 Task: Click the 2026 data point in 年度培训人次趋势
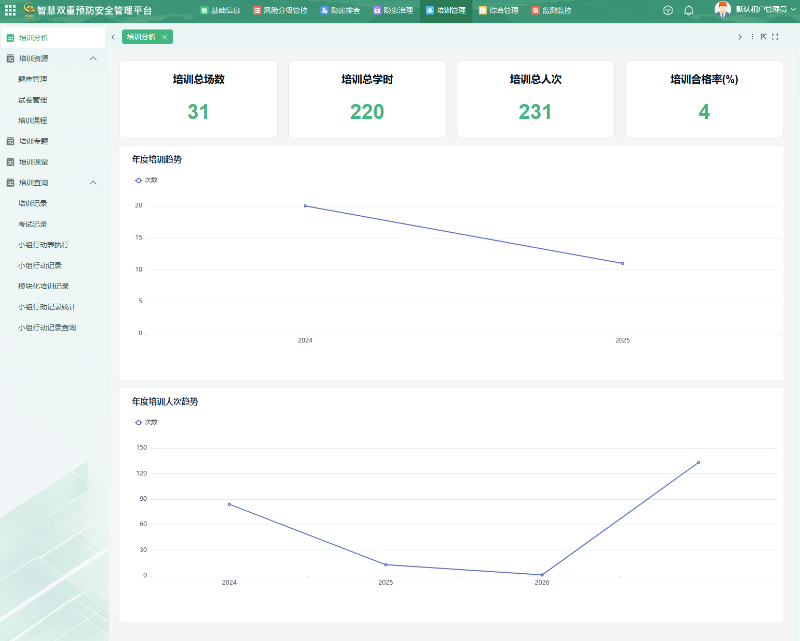coord(542,575)
